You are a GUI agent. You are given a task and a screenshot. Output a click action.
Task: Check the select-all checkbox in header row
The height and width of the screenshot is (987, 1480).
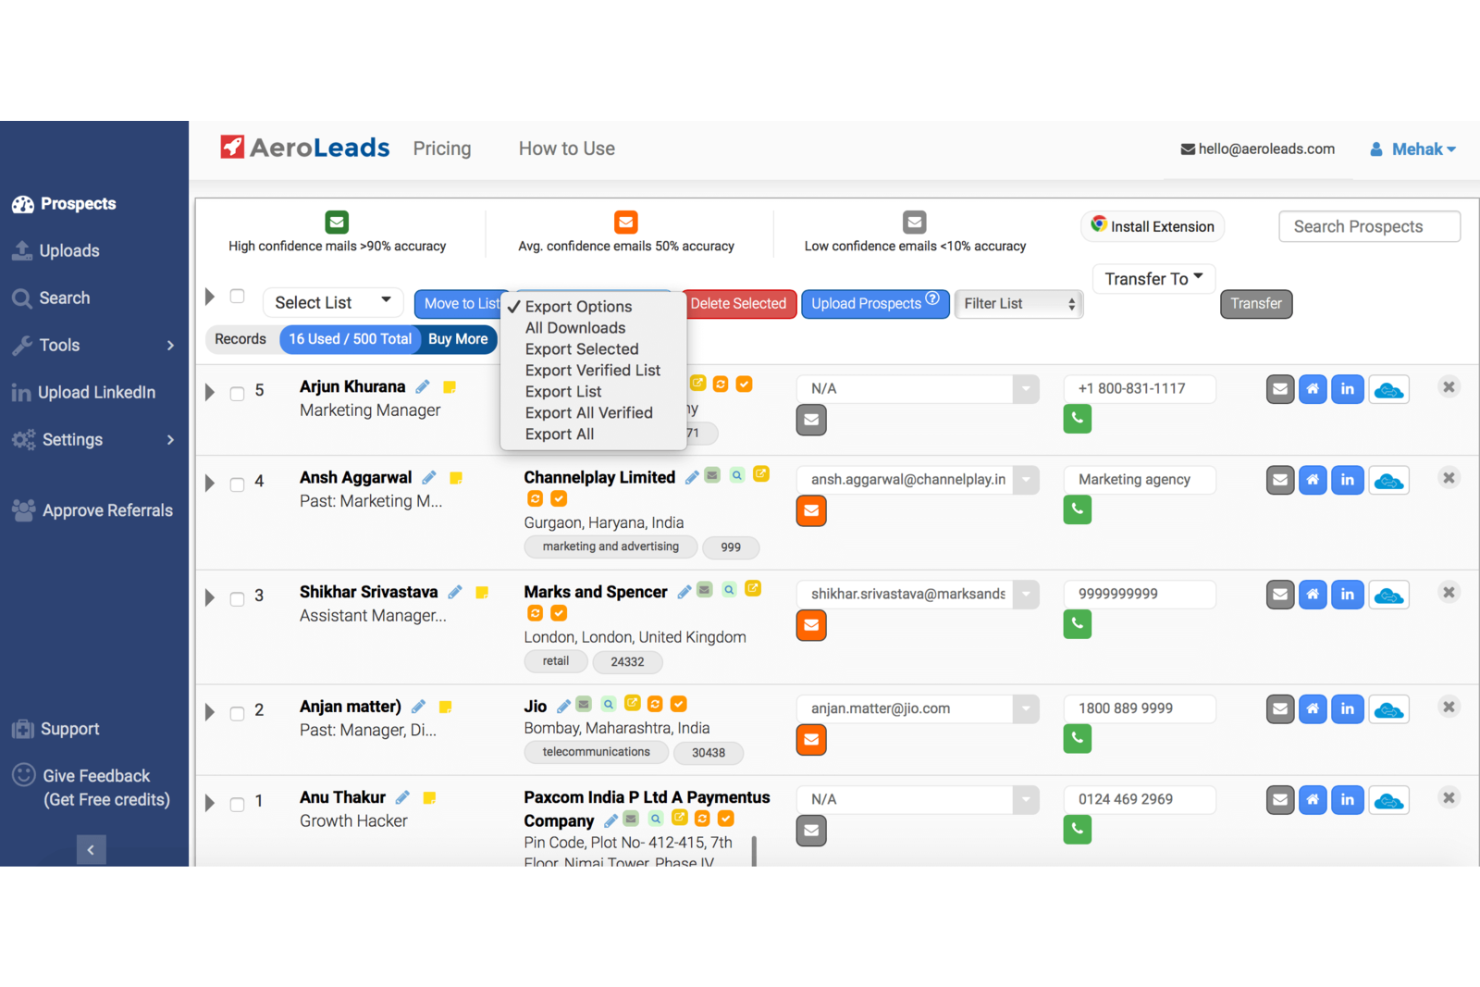(x=237, y=296)
